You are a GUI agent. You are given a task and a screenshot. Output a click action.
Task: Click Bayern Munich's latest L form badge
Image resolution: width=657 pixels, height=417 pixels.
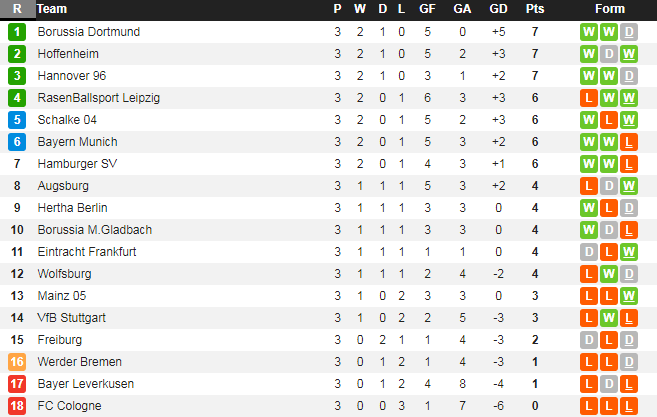tap(629, 142)
